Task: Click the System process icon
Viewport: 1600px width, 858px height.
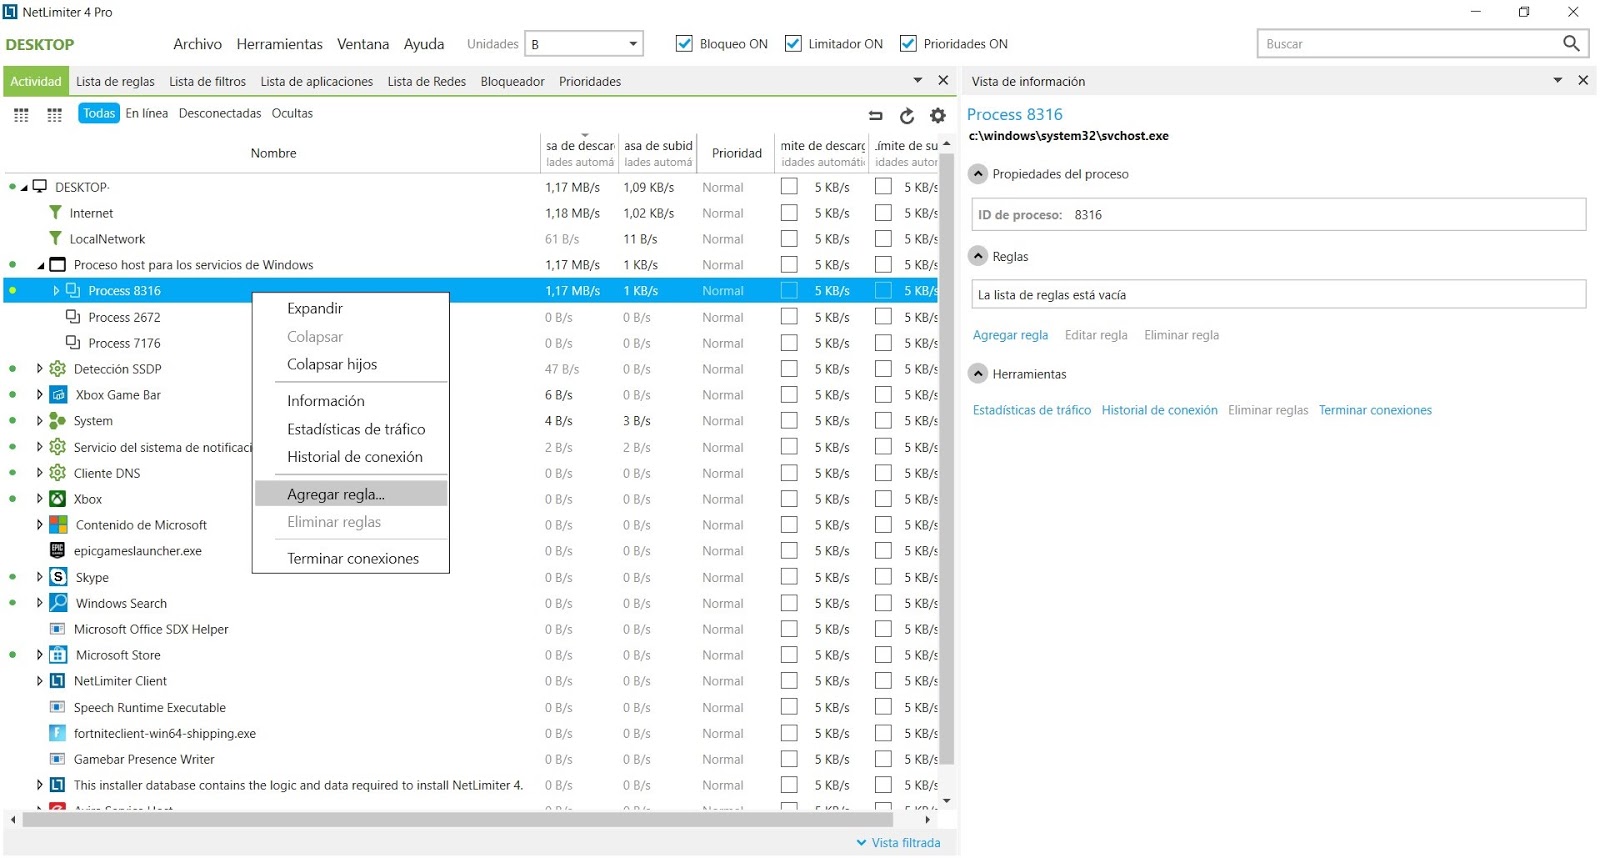Action: (58, 421)
